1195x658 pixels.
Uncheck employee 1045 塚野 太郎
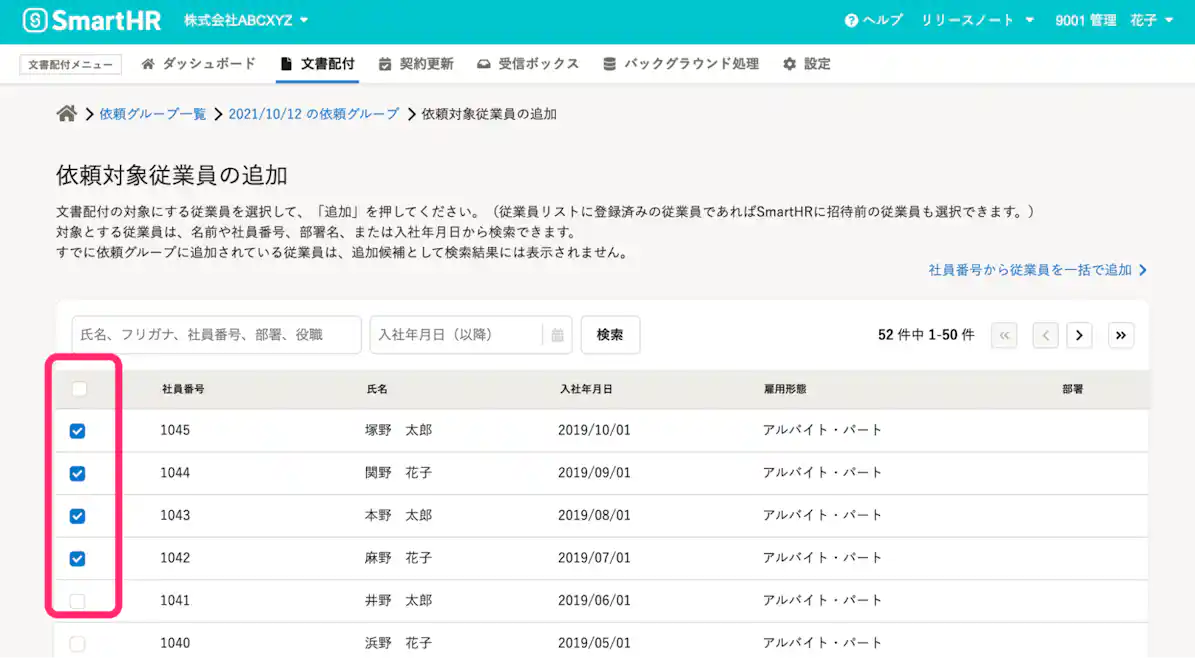77,431
